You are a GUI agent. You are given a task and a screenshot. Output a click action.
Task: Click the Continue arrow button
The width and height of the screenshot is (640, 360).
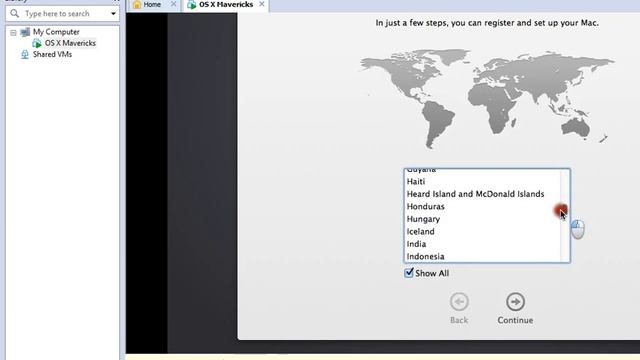515,302
